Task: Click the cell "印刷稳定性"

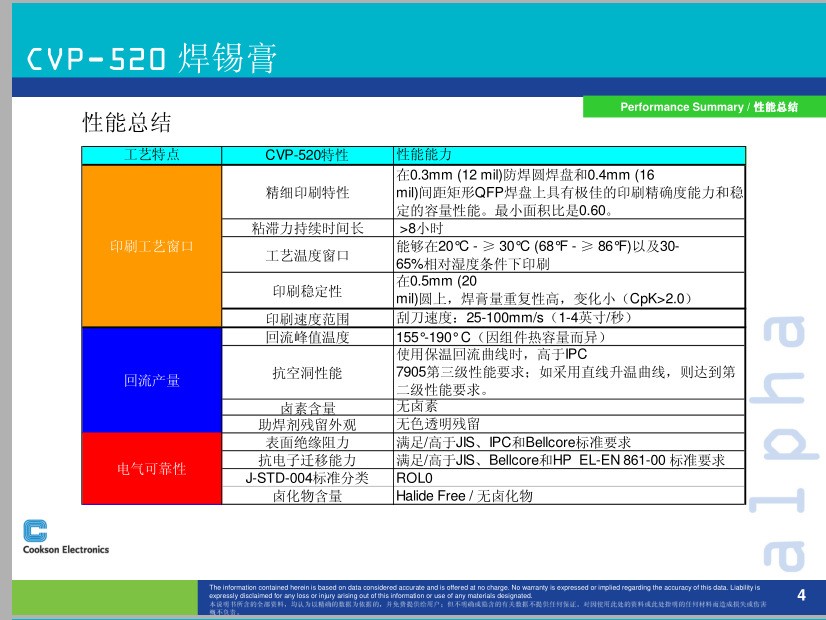Action: [307, 291]
